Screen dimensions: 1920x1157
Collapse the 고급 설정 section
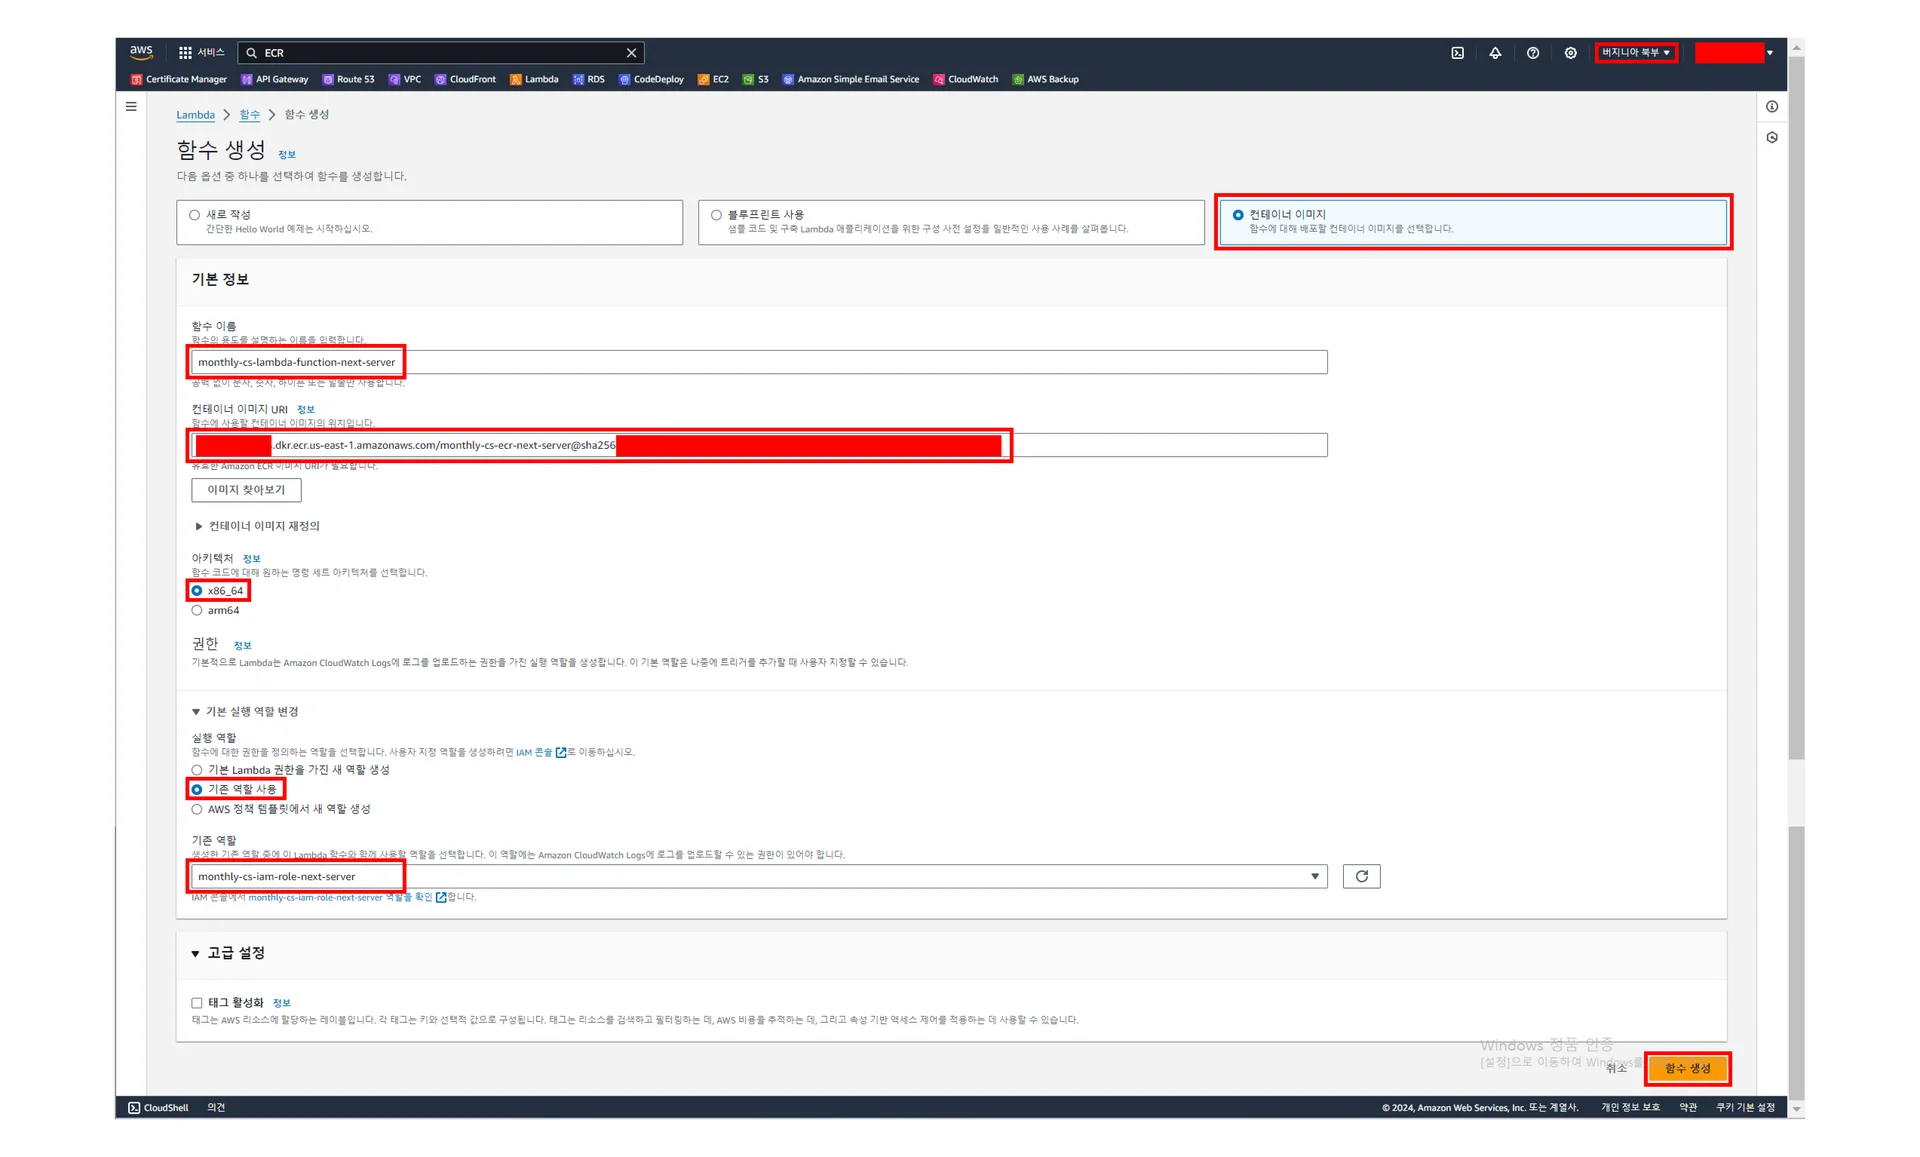196,954
